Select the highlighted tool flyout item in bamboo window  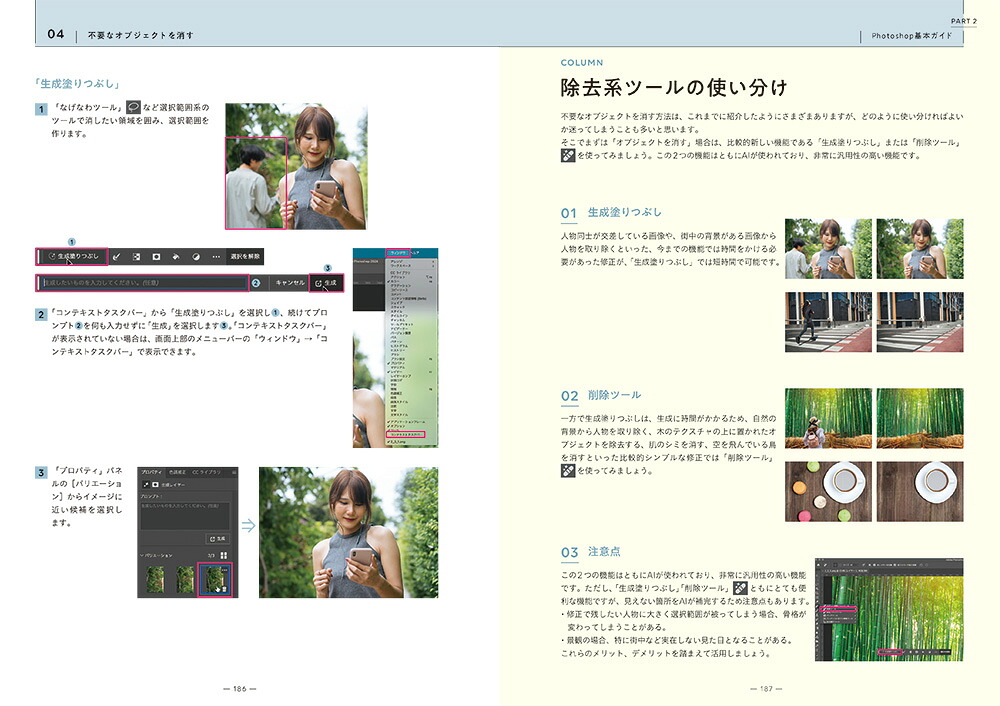pos(840,610)
